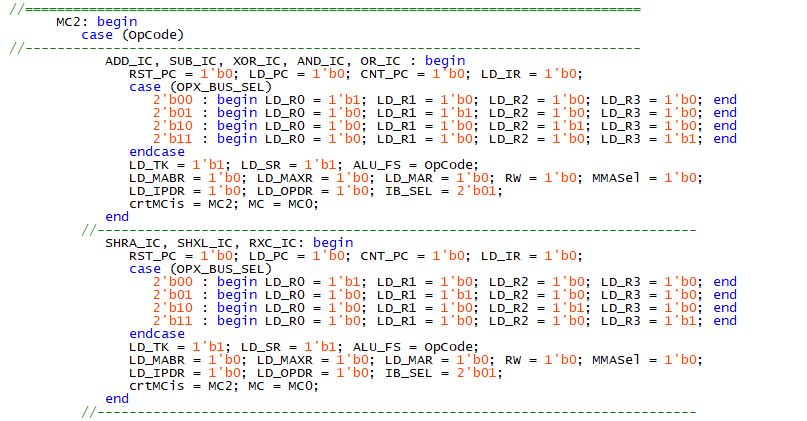Click the RXC_IC opcode name

pyautogui.click(x=273, y=243)
